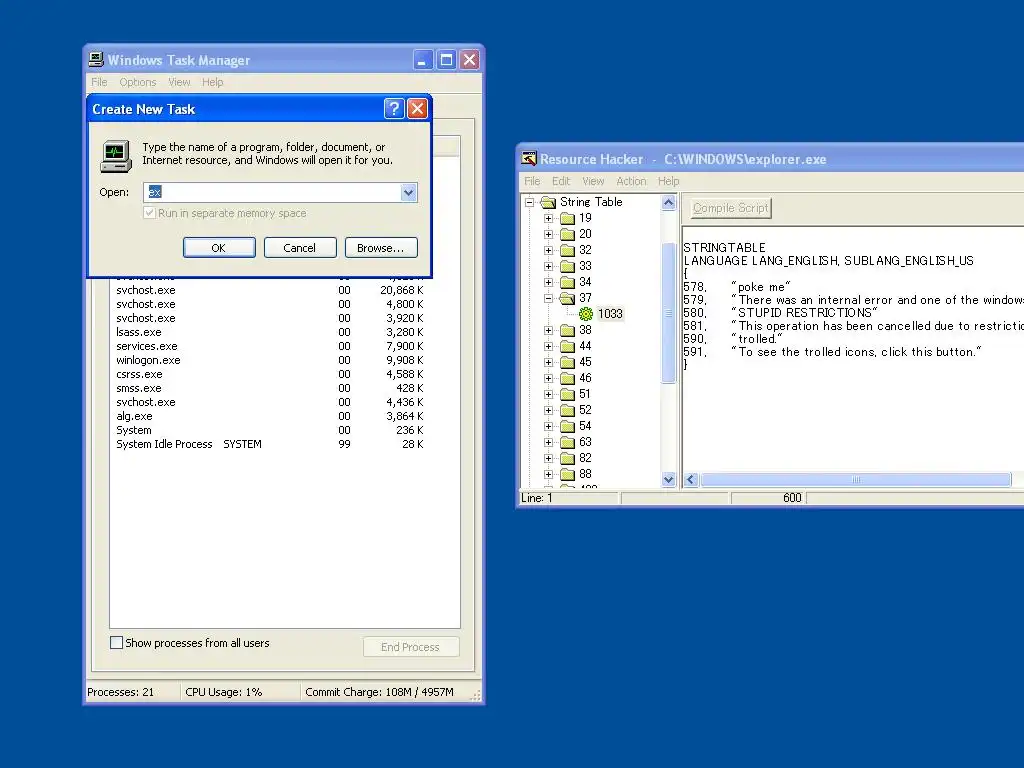This screenshot has height=768, width=1024.
Task: Click into the Open text field
Action: click(272, 192)
